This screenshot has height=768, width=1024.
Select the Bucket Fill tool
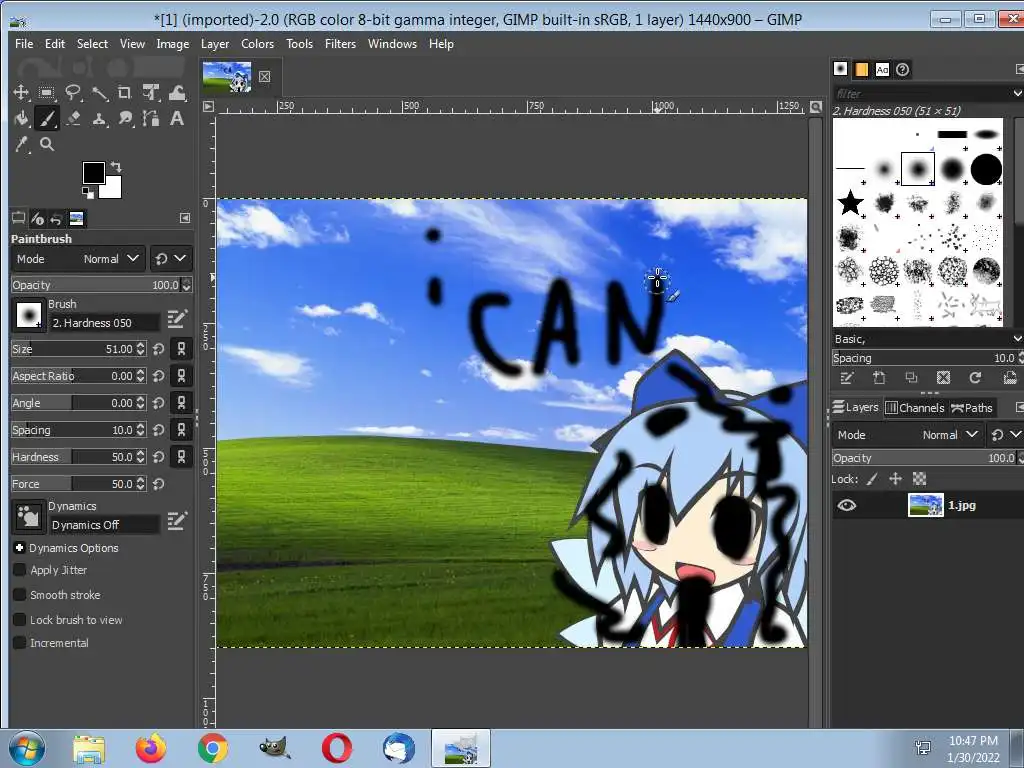coord(21,118)
